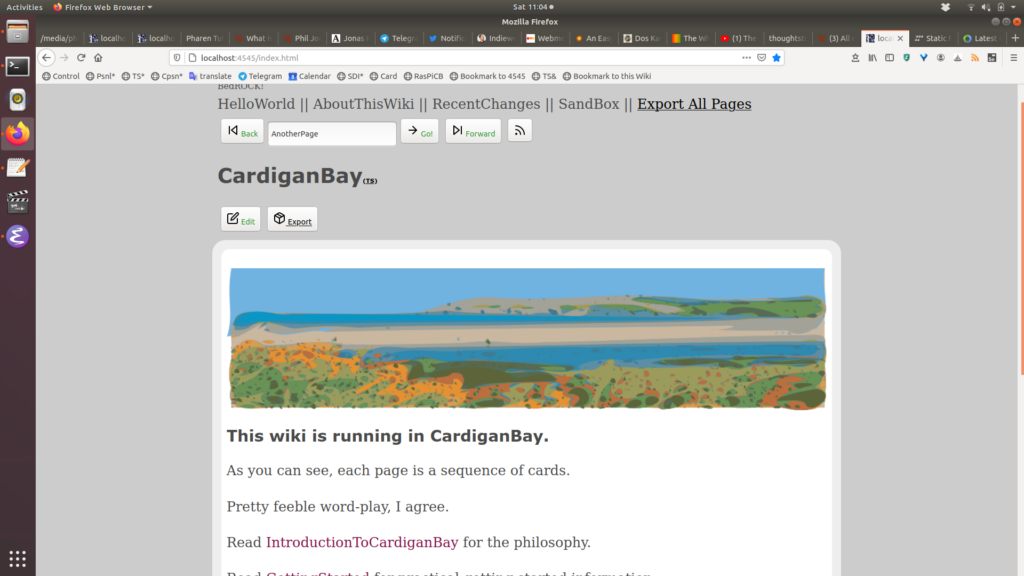Click the page vertical scrollbar
Image resolution: width=1024 pixels, height=576 pixels.
click(x=1020, y=239)
